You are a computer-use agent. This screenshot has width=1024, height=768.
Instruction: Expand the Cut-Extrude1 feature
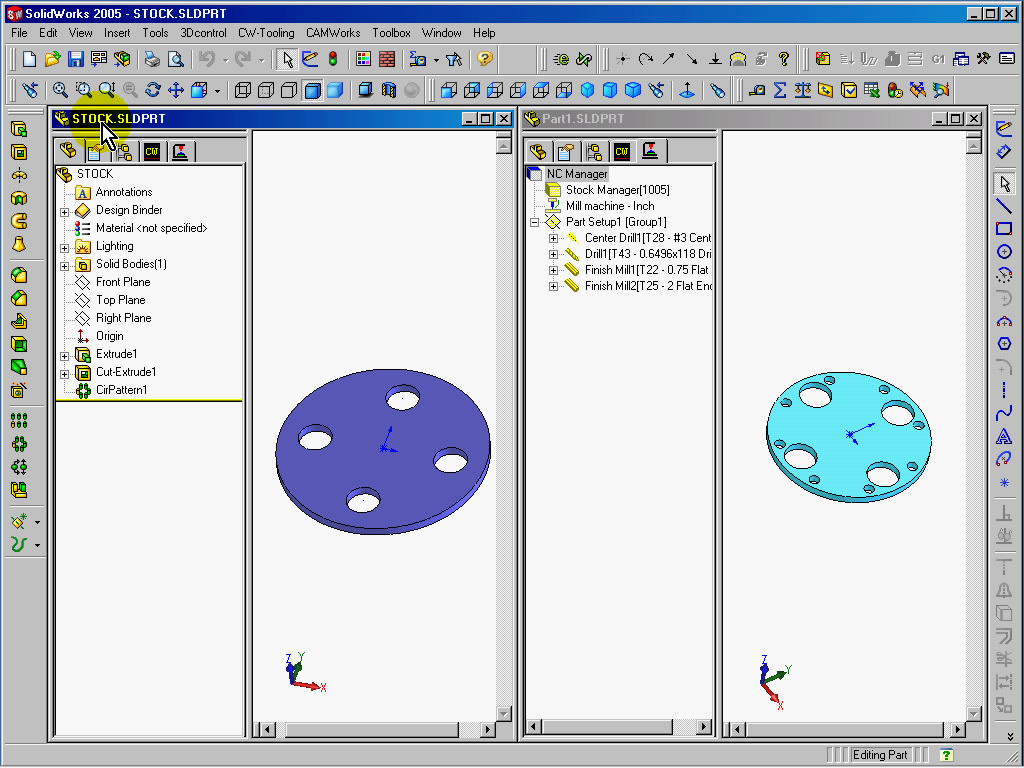click(65, 374)
